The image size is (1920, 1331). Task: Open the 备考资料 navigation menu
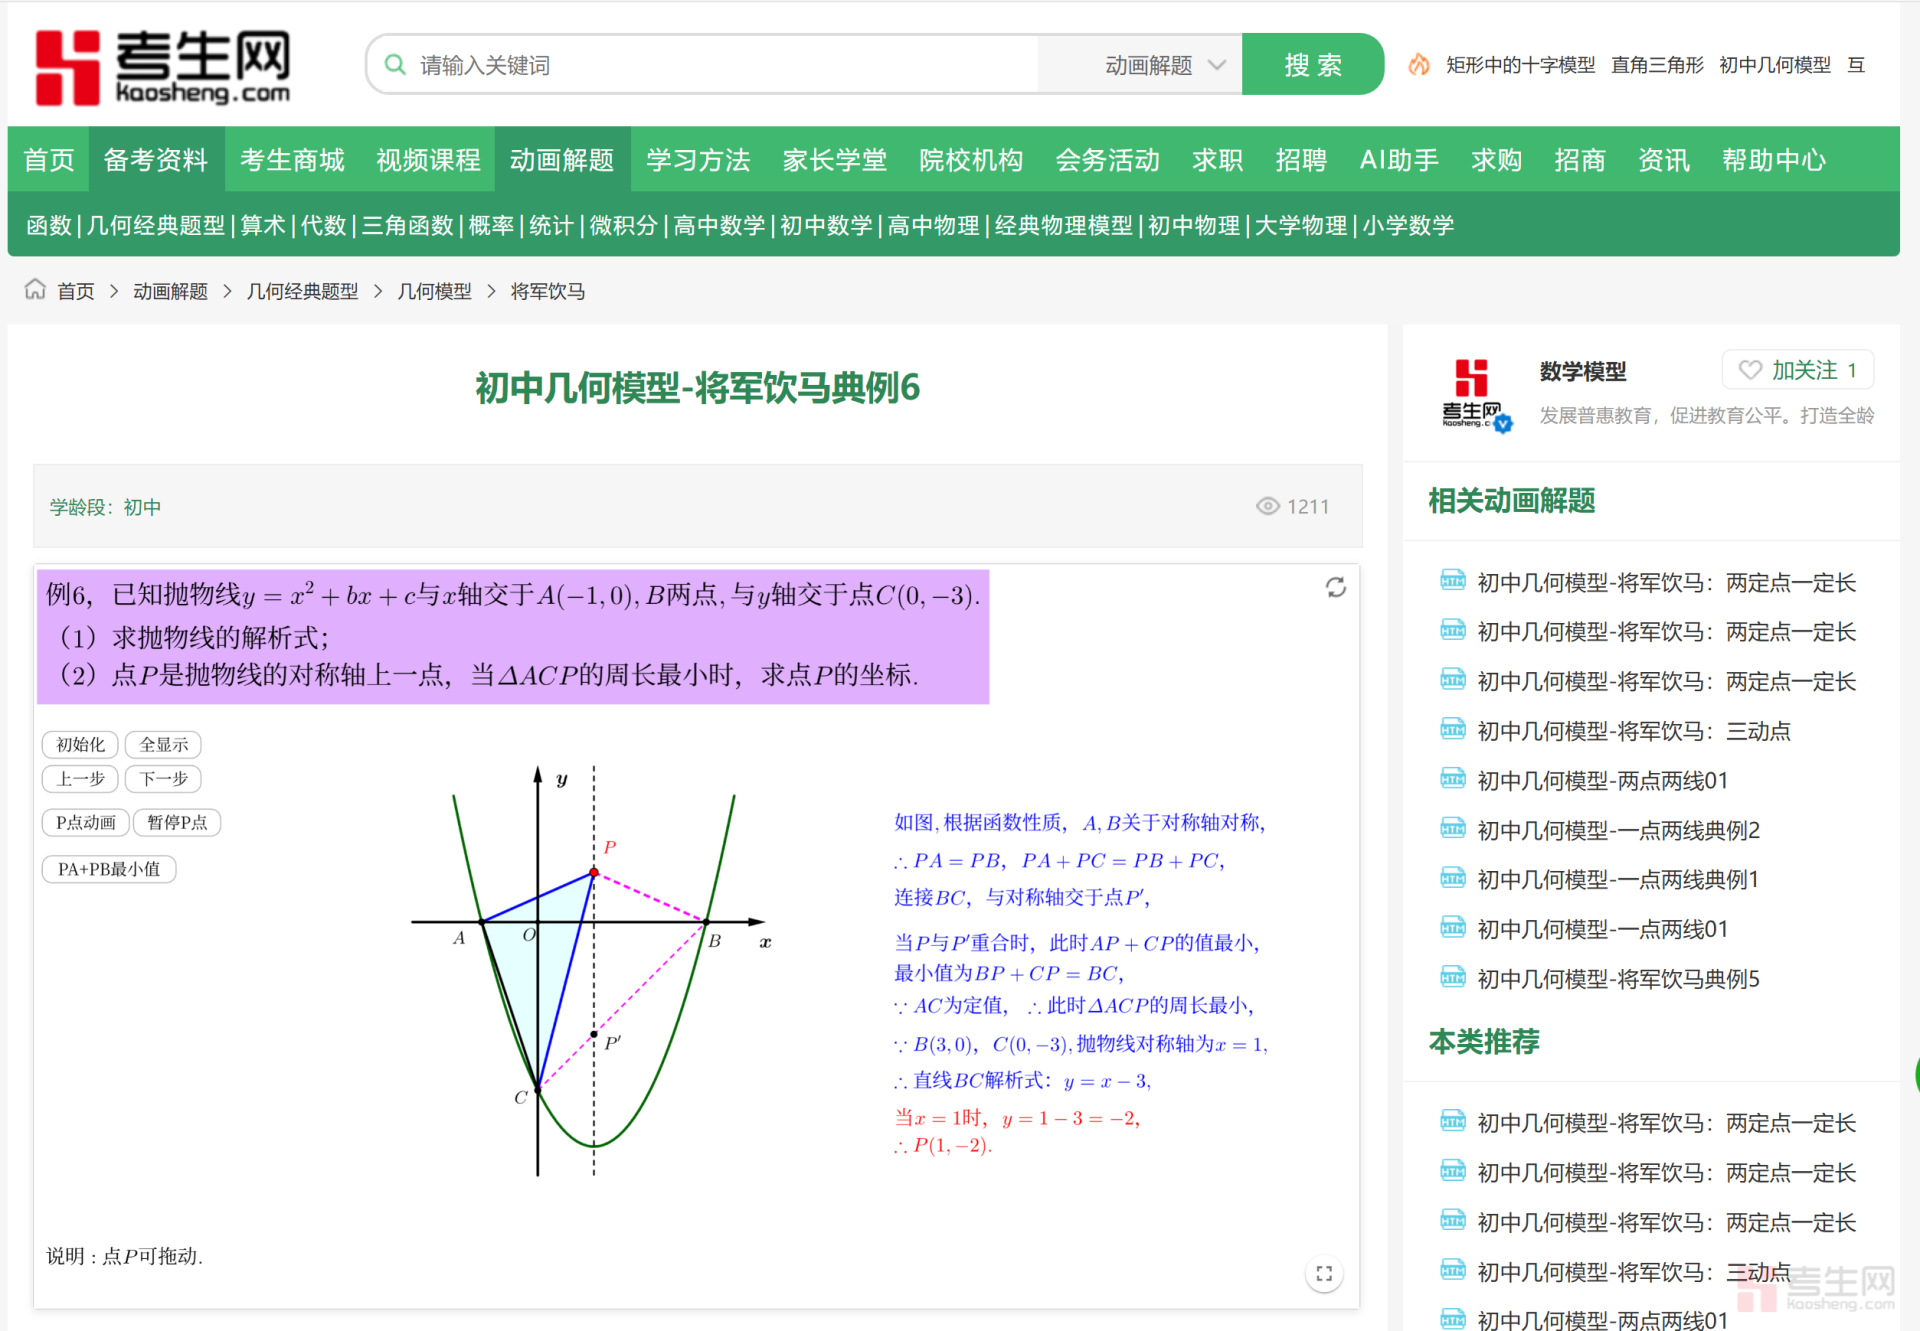(156, 160)
